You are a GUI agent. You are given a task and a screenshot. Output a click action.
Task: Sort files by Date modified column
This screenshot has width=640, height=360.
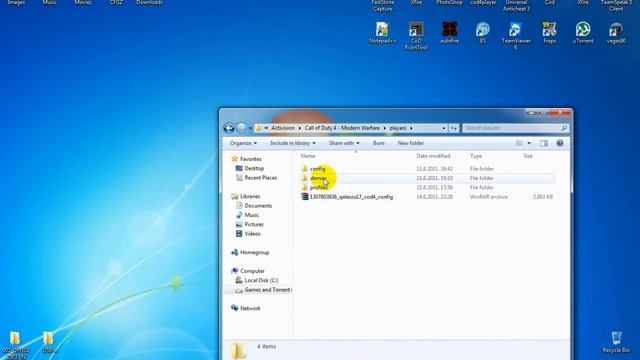(433, 156)
